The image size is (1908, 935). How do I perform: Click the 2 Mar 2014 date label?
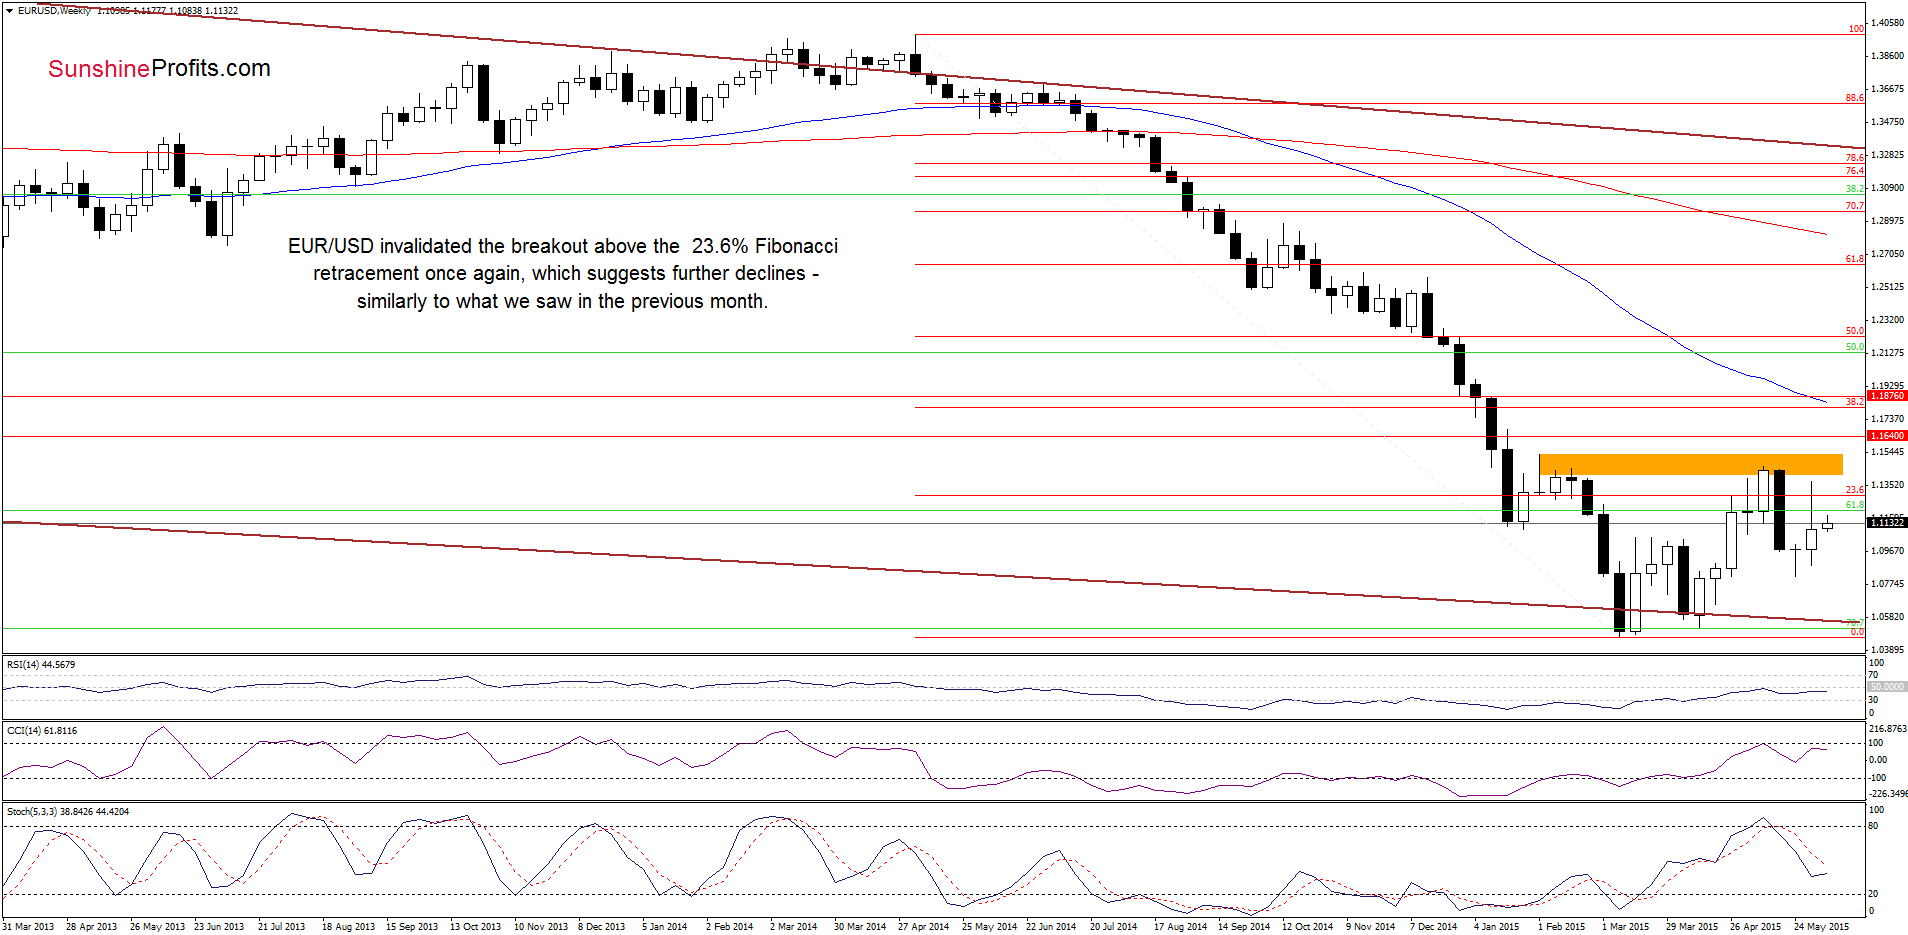click(x=793, y=926)
